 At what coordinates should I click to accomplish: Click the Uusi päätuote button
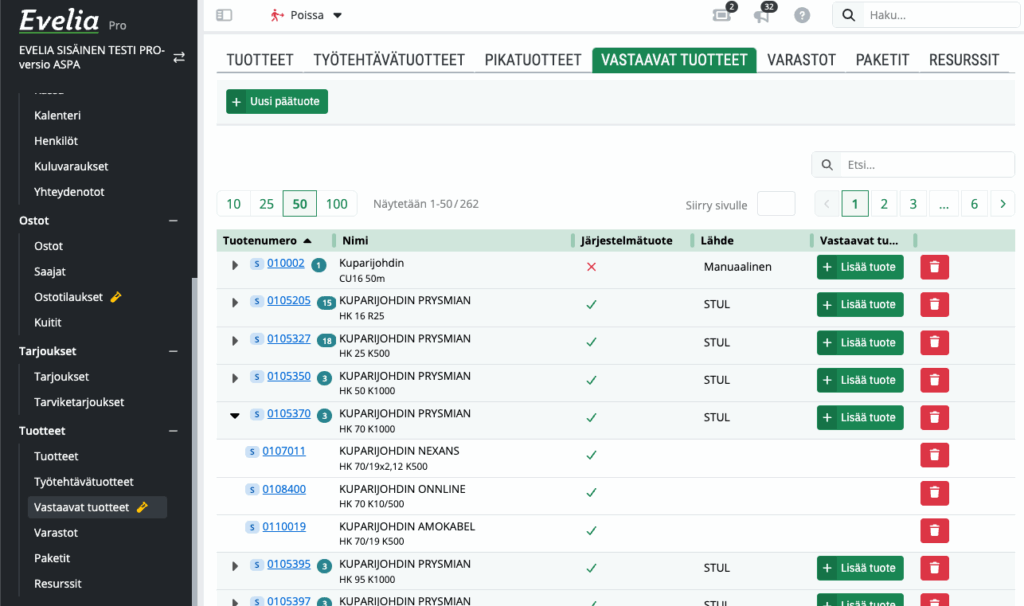(277, 101)
